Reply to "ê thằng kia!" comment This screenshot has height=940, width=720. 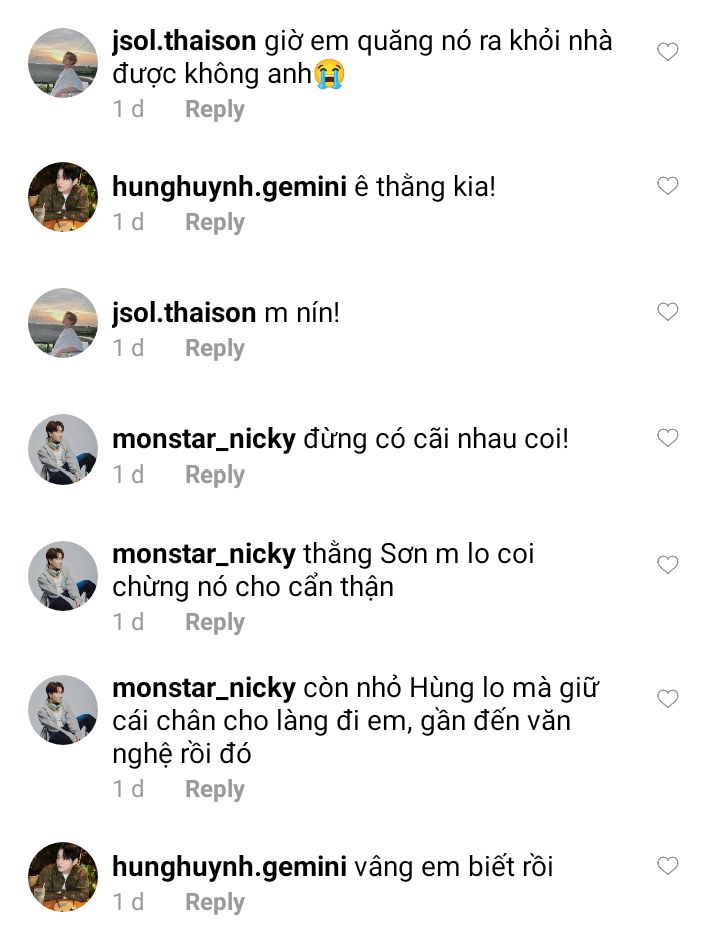pos(215,222)
